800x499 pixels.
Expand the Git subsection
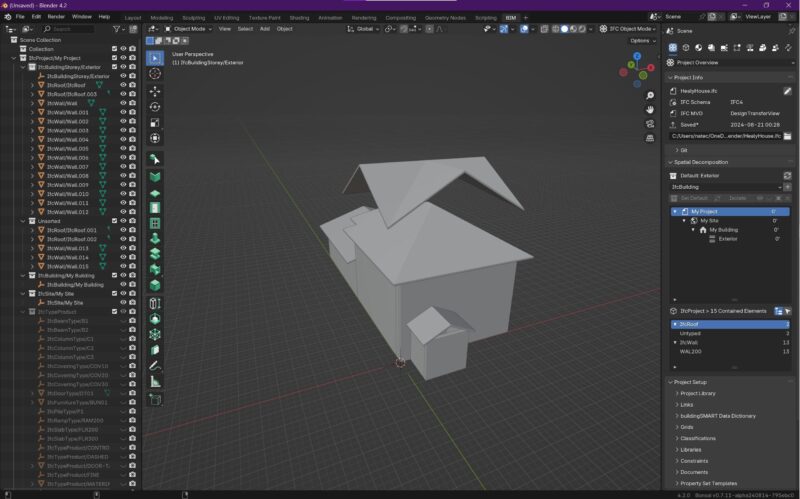683,150
